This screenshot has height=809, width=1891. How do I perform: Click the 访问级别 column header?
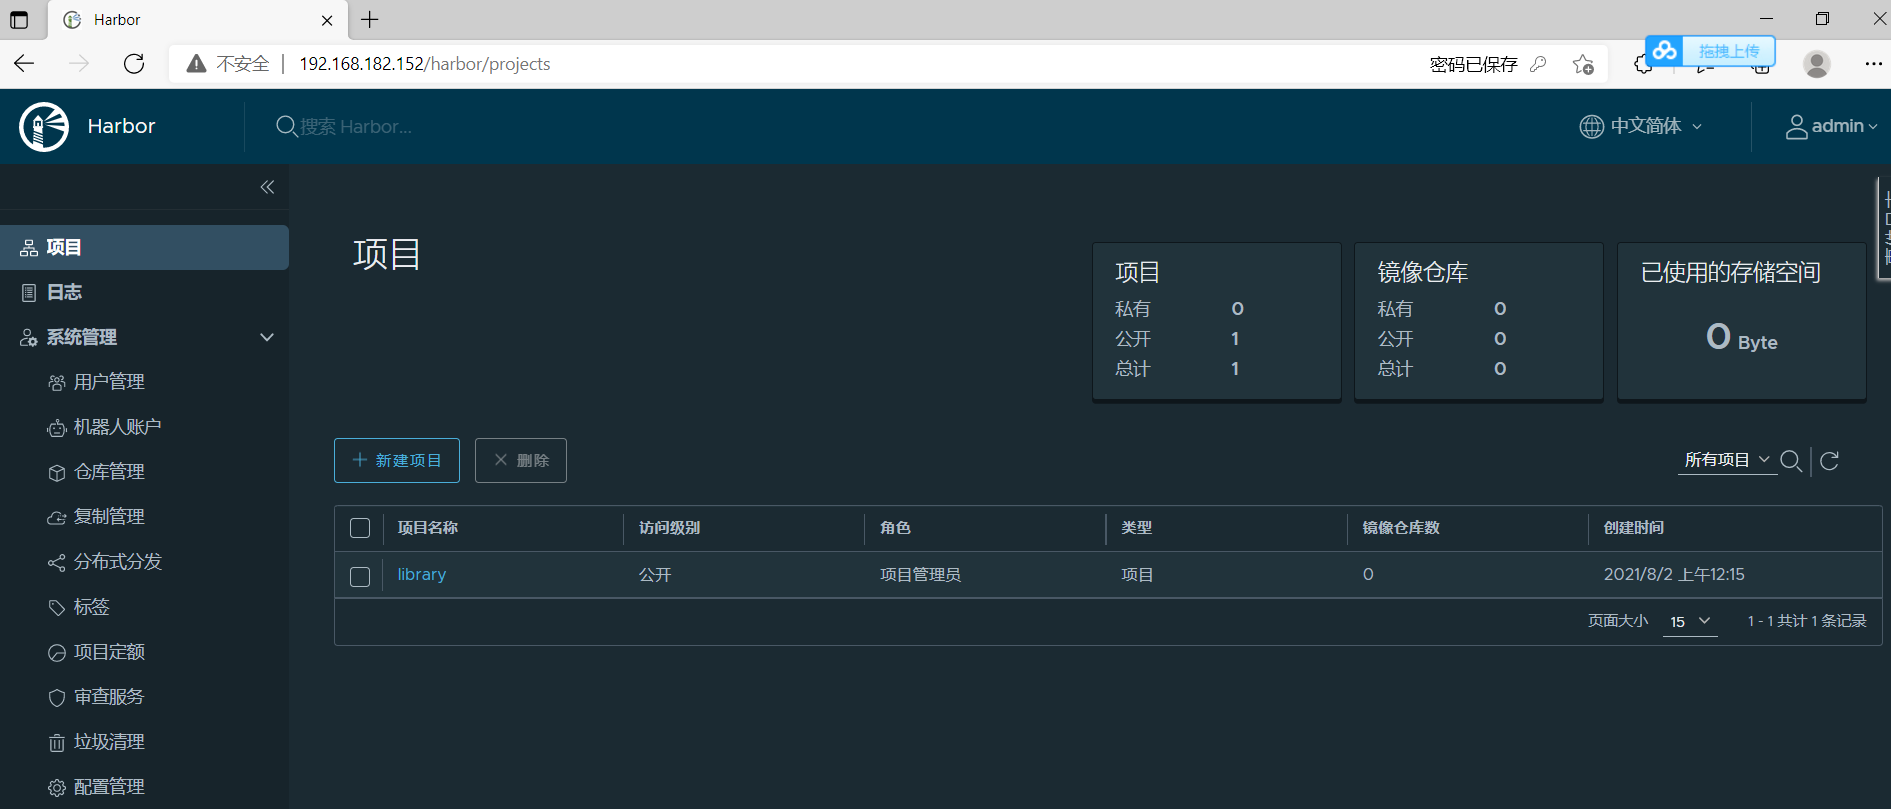tap(669, 528)
